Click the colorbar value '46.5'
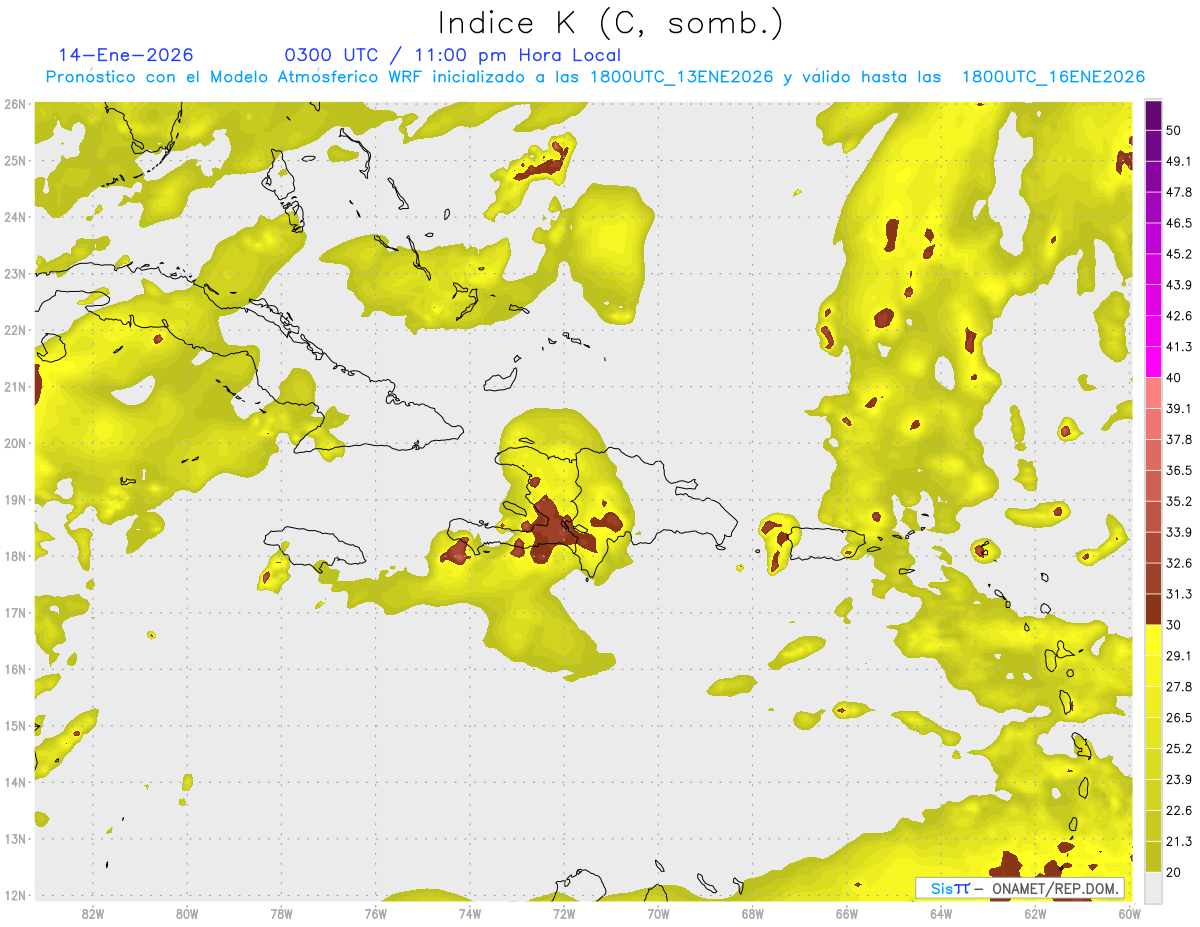The height and width of the screenshot is (927, 1200). tap(1179, 223)
